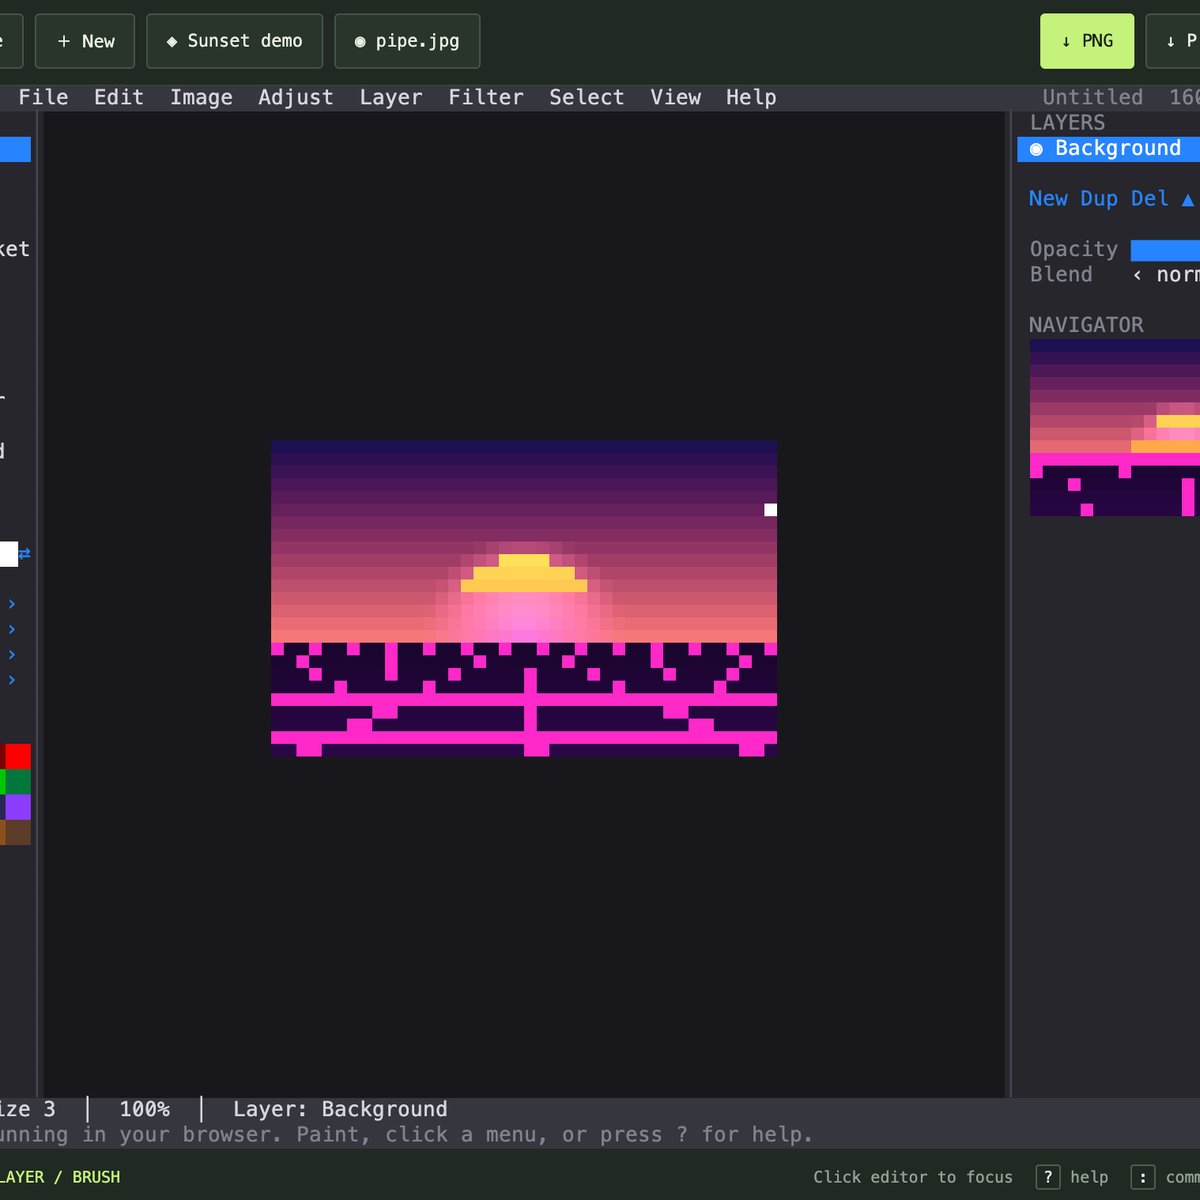Pick the dark green palette swatch
This screenshot has height=1200, width=1200.
18,782
